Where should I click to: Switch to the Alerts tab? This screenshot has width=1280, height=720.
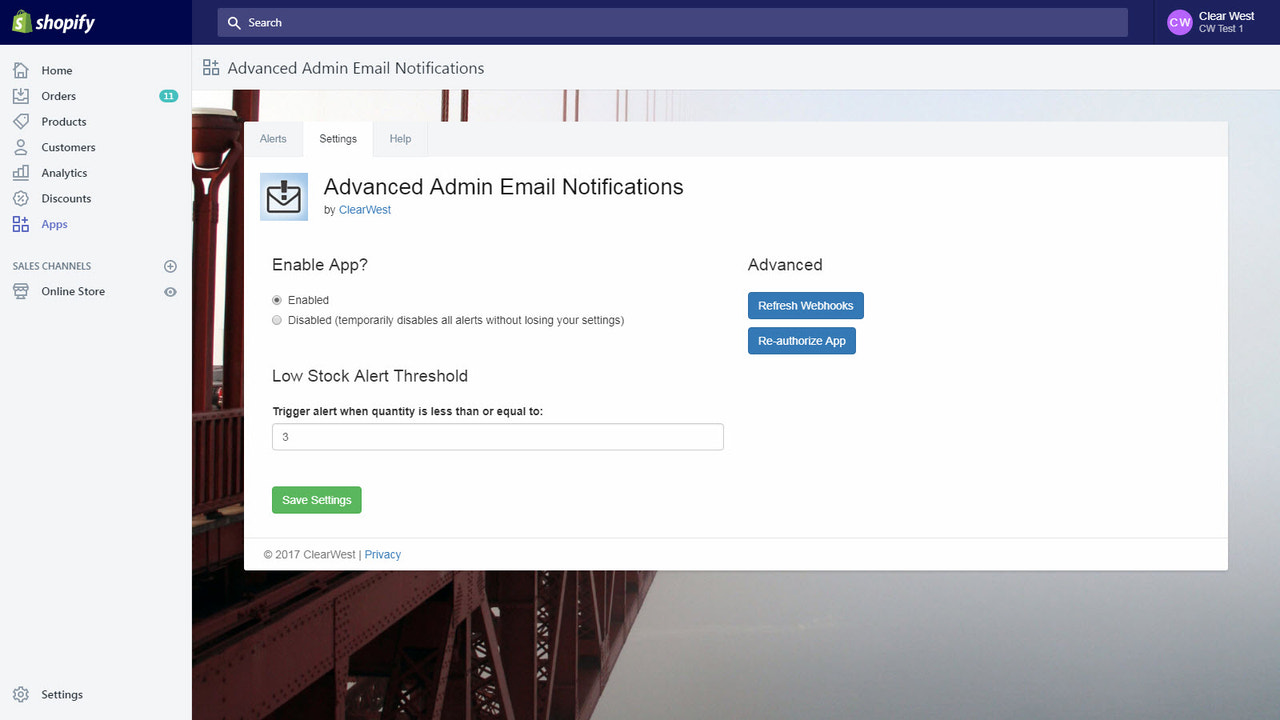(273, 138)
